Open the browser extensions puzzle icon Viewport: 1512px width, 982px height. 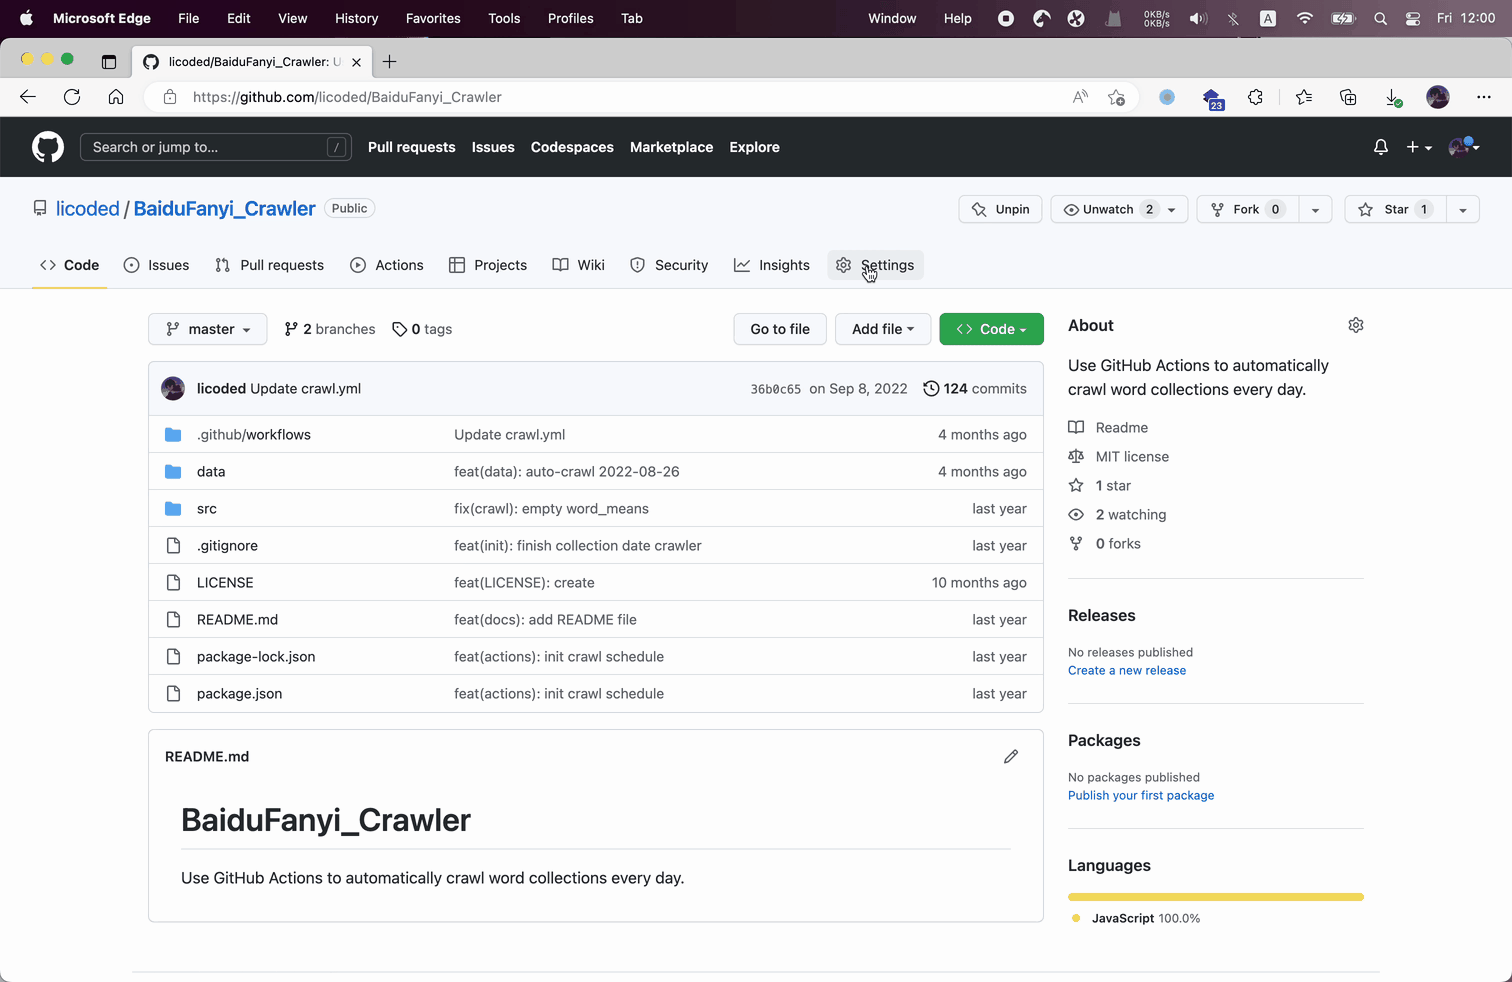point(1255,97)
